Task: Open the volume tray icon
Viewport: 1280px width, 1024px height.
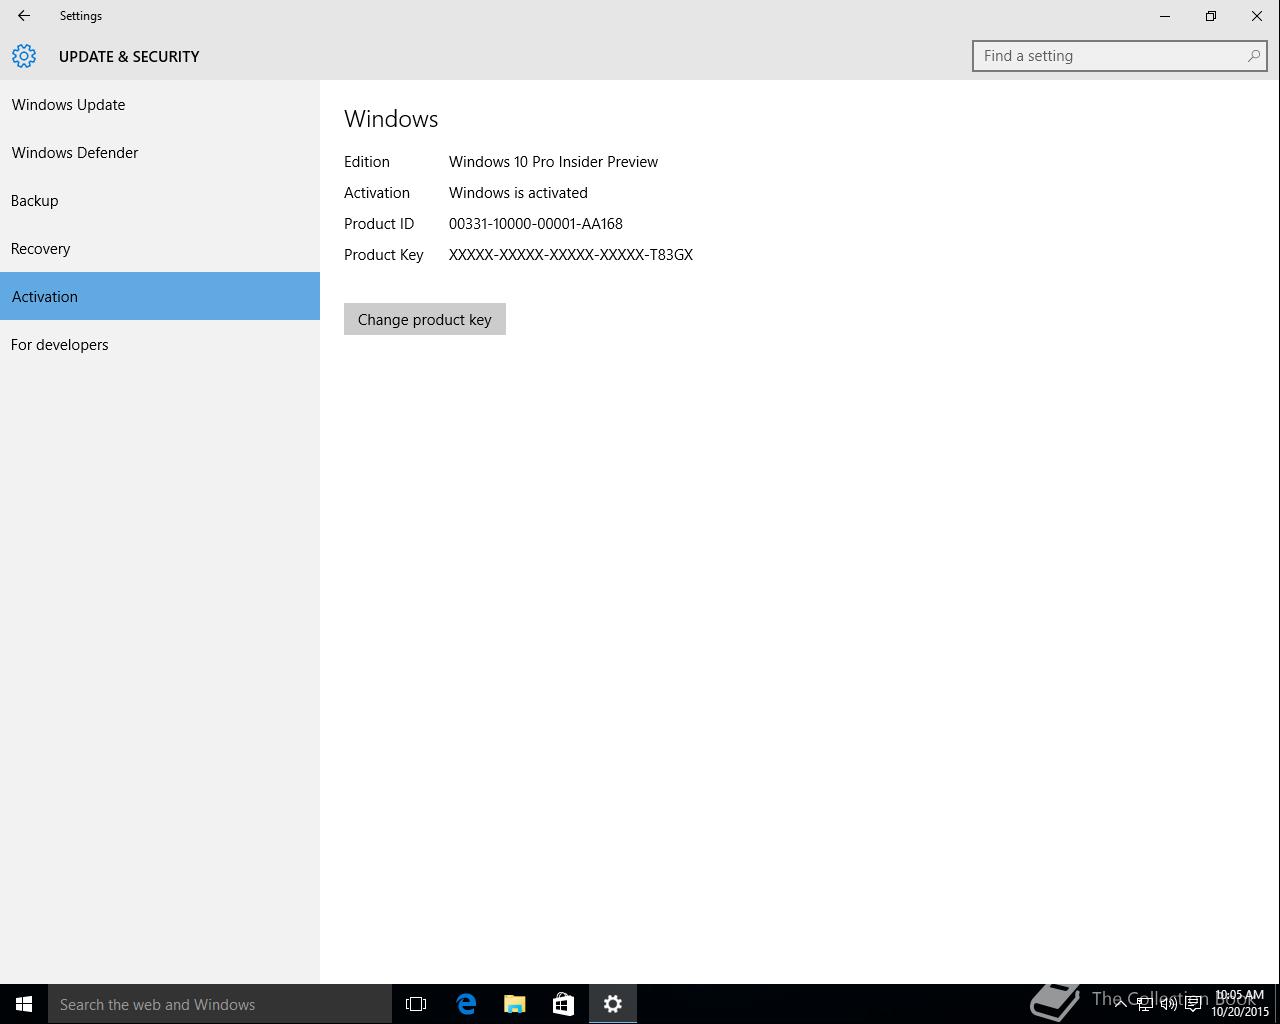Action: [1168, 1004]
